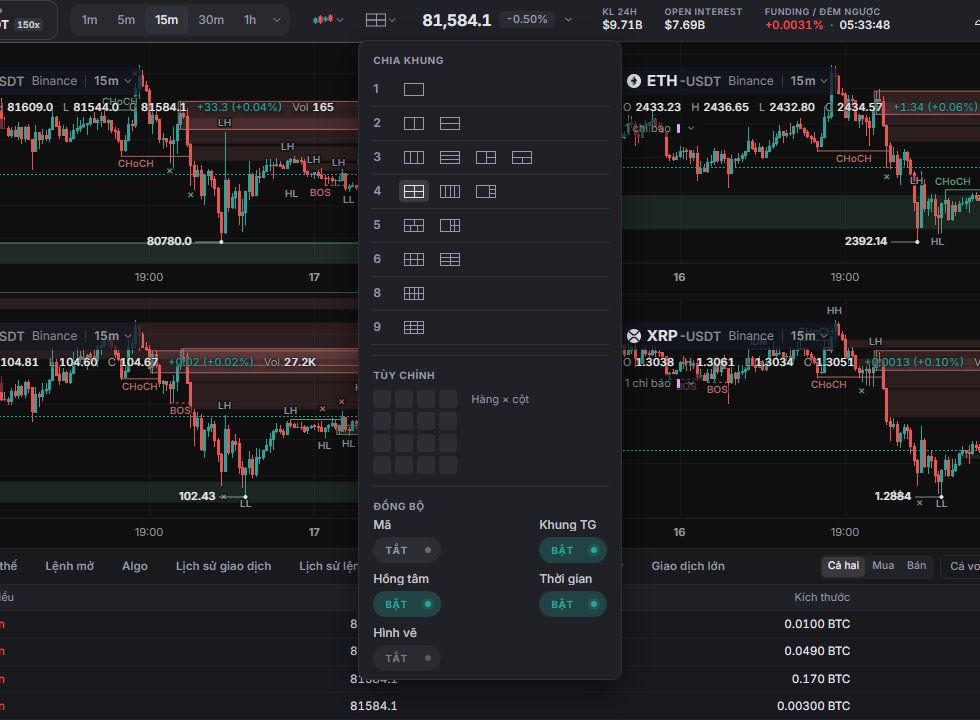This screenshot has height=720, width=980.
Task: Select the three stacked rows layout
Action: point(450,158)
